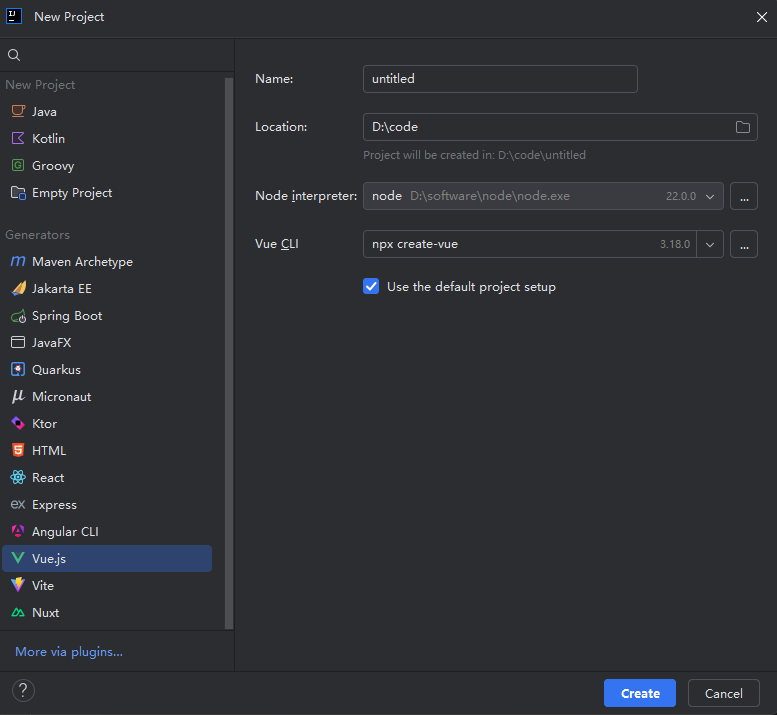Browse for location with folder icon
The width and height of the screenshot is (777, 715).
pyautogui.click(x=742, y=127)
